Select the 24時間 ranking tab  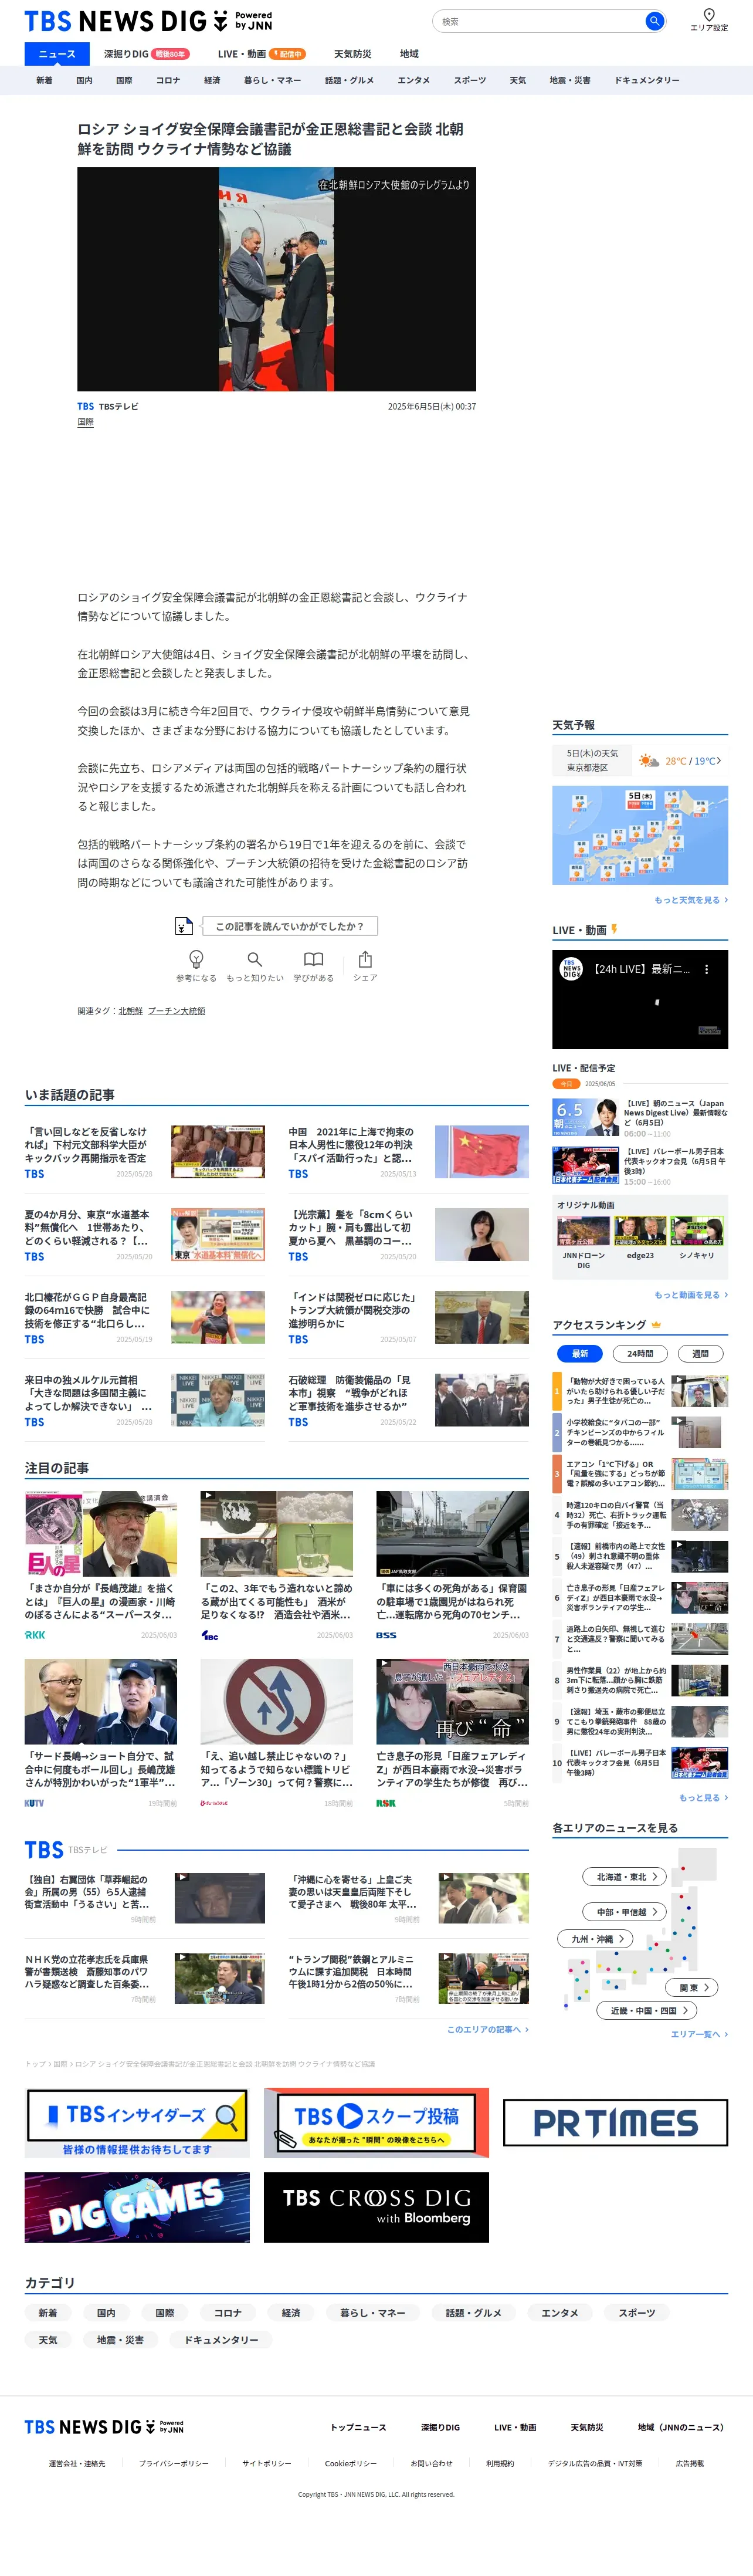[640, 1353]
